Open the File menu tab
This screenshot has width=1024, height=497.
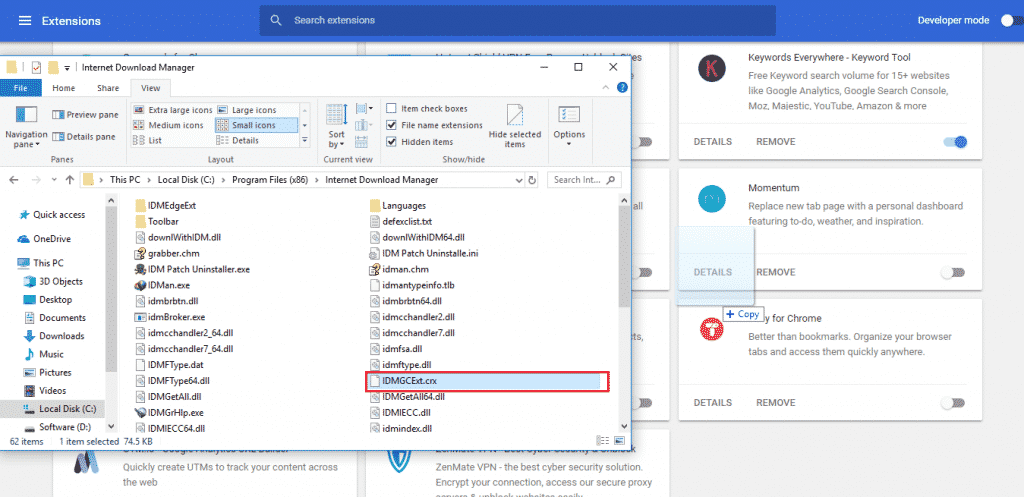tap(20, 88)
